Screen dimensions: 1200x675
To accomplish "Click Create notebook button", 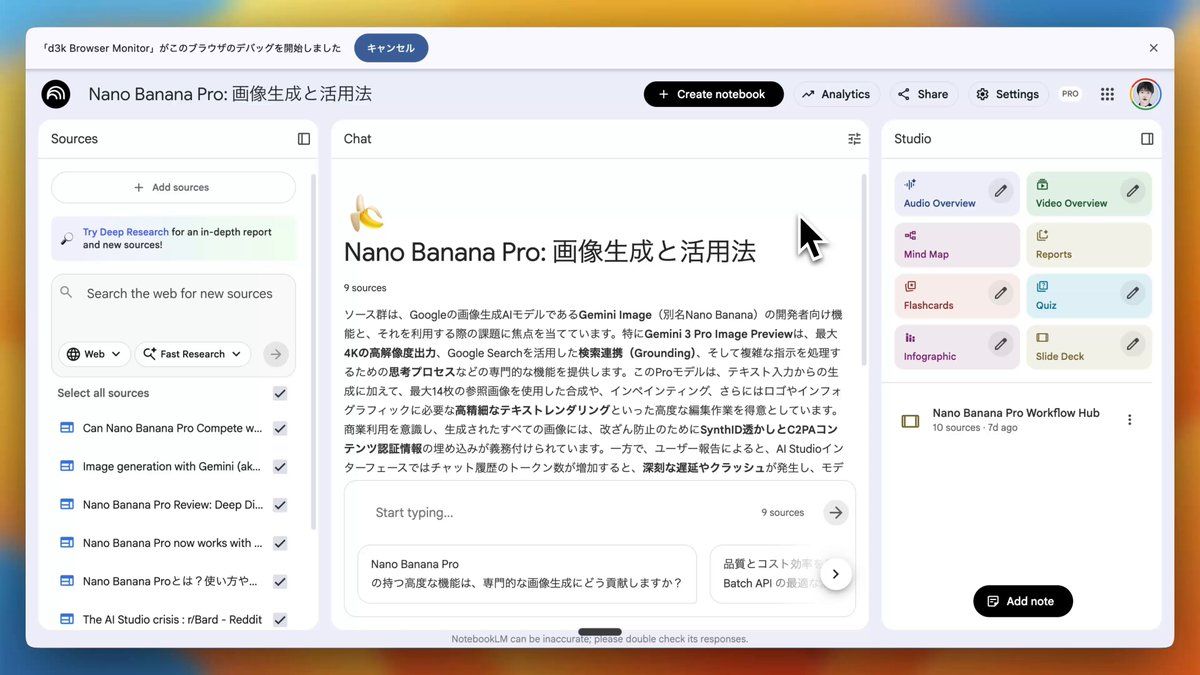I will (x=713, y=94).
